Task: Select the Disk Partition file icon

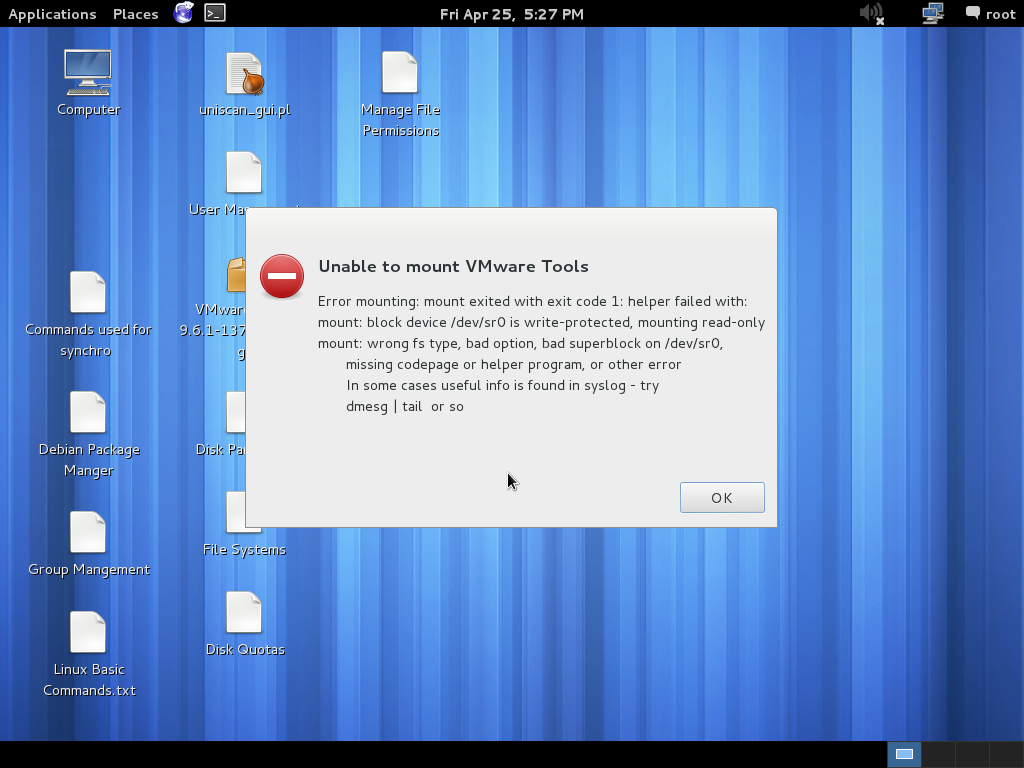Action: 235,413
